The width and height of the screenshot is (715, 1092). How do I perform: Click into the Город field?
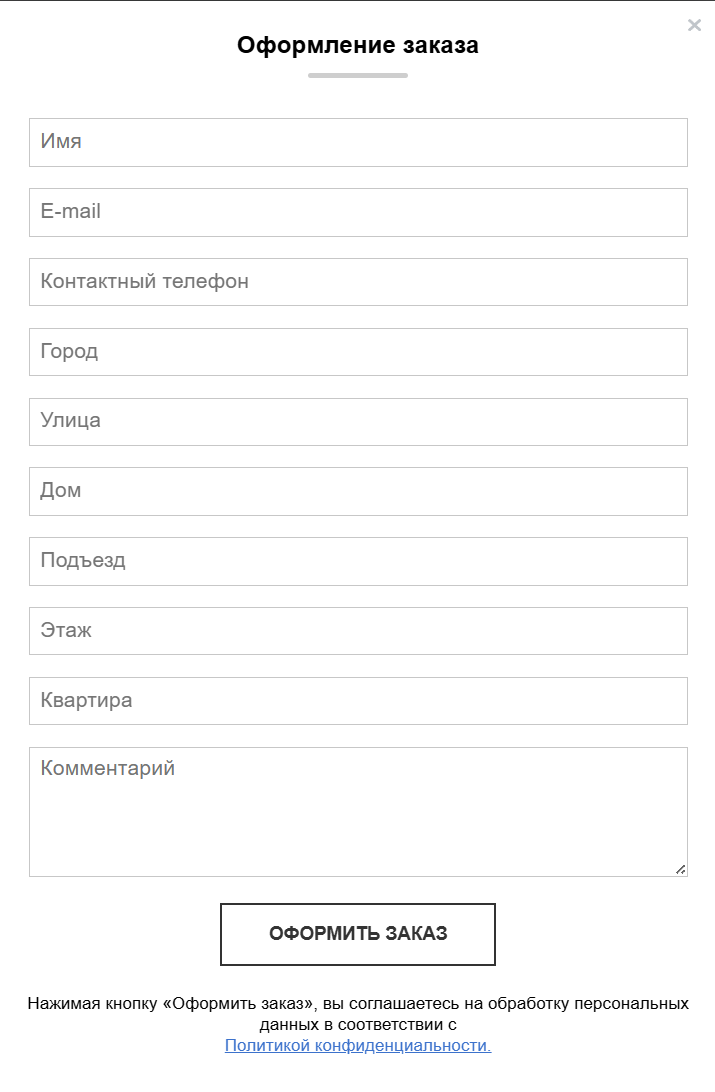pos(358,352)
